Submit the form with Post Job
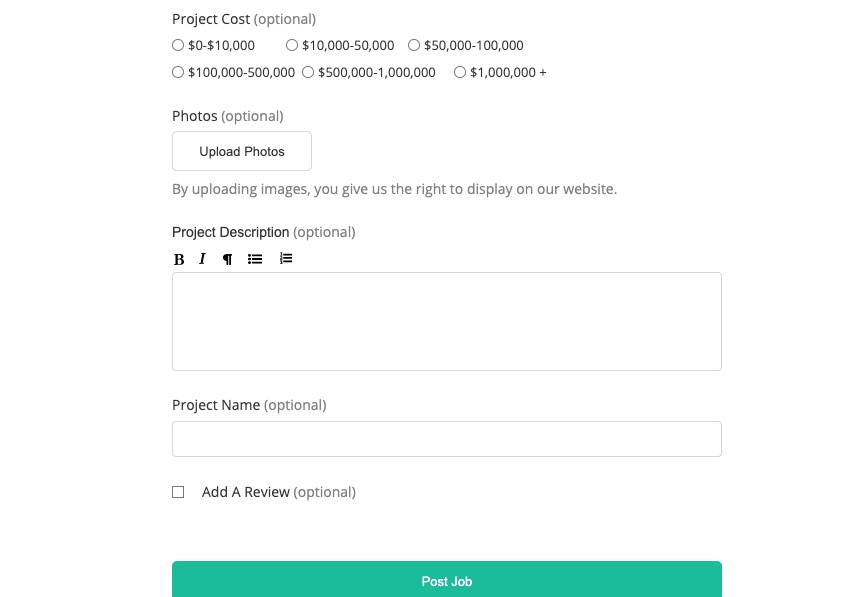868x597 pixels. point(446,580)
